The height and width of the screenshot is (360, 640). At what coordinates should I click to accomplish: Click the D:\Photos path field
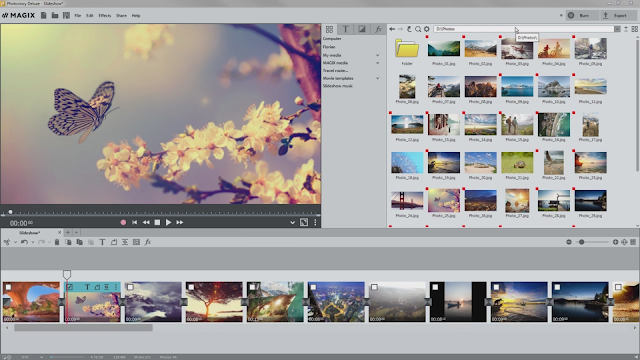523,29
